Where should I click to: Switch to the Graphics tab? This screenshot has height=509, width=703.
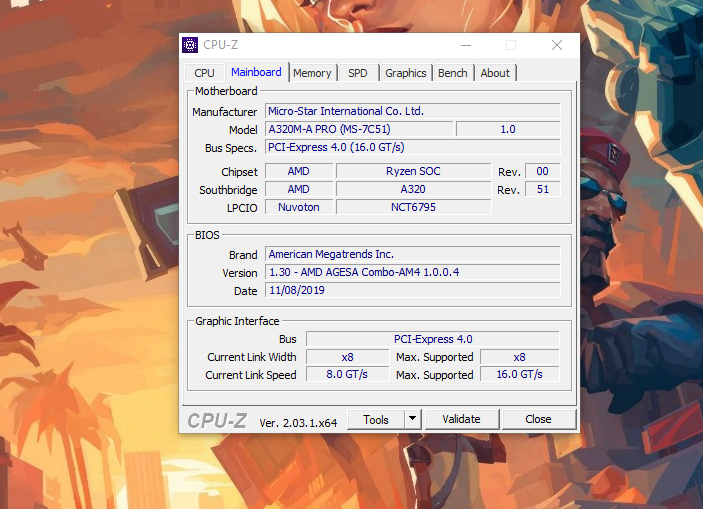(x=406, y=73)
